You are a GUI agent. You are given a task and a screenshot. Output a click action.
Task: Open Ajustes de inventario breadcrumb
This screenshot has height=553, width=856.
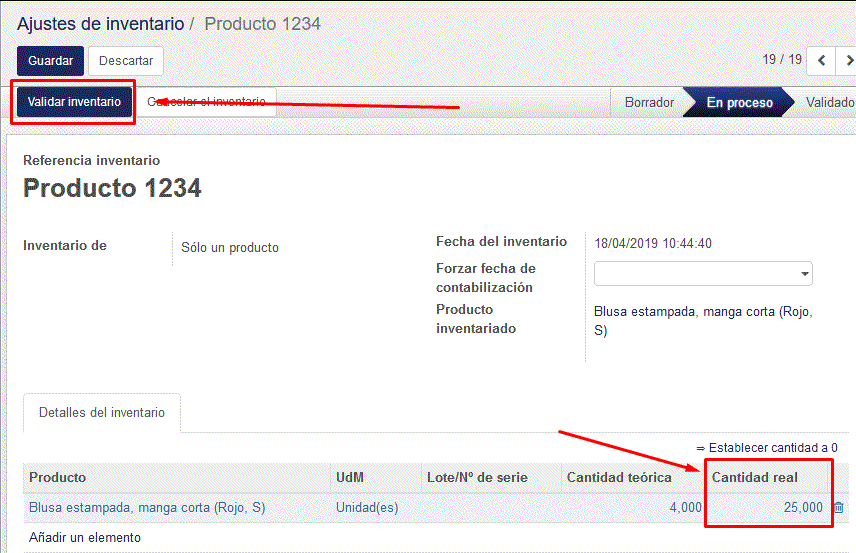pos(100,24)
